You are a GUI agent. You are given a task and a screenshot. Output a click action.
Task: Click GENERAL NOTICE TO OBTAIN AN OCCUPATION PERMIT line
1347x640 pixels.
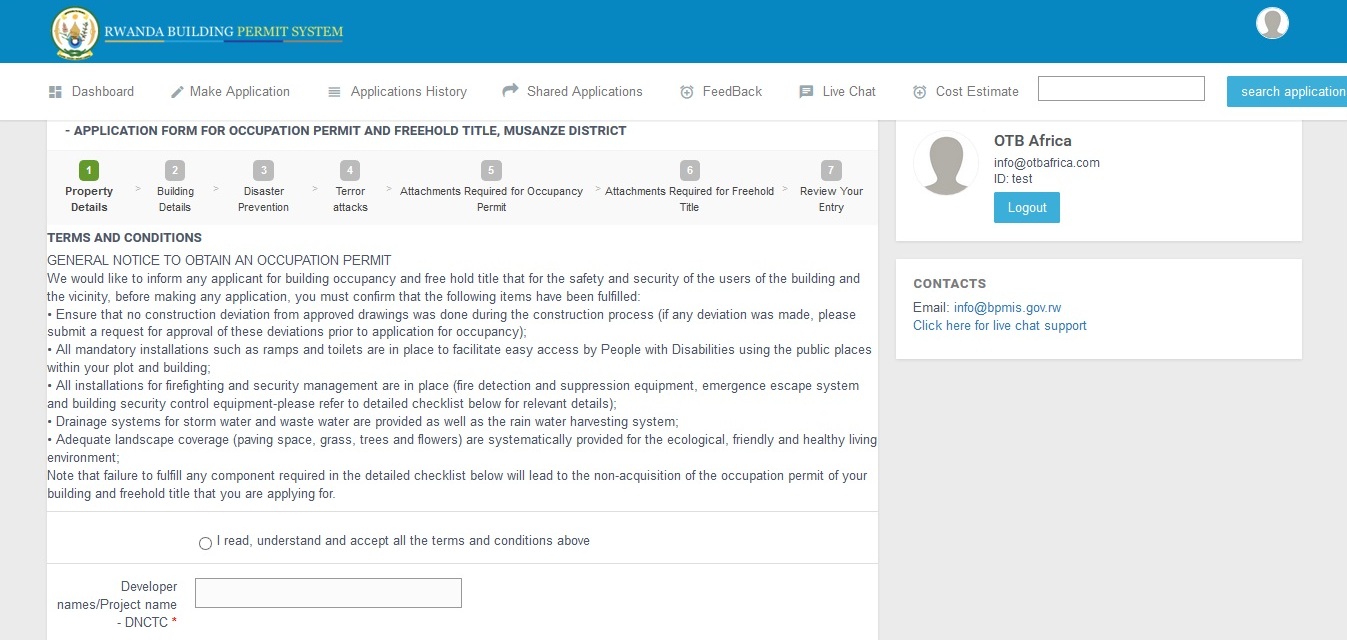[x=219, y=261]
